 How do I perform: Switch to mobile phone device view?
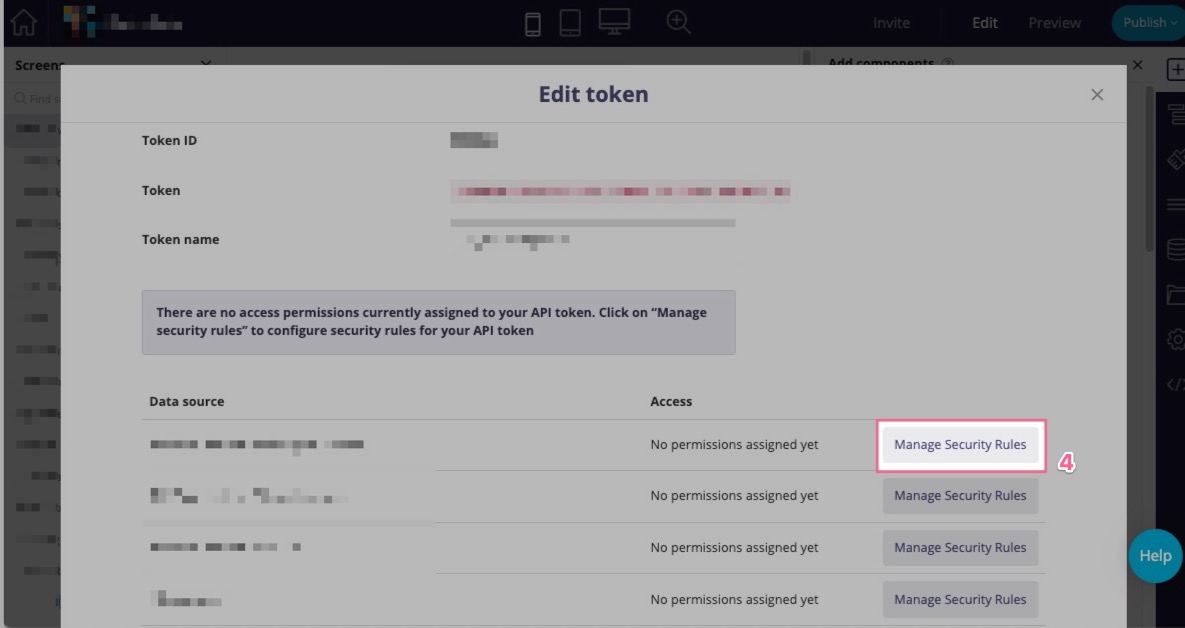pos(533,23)
